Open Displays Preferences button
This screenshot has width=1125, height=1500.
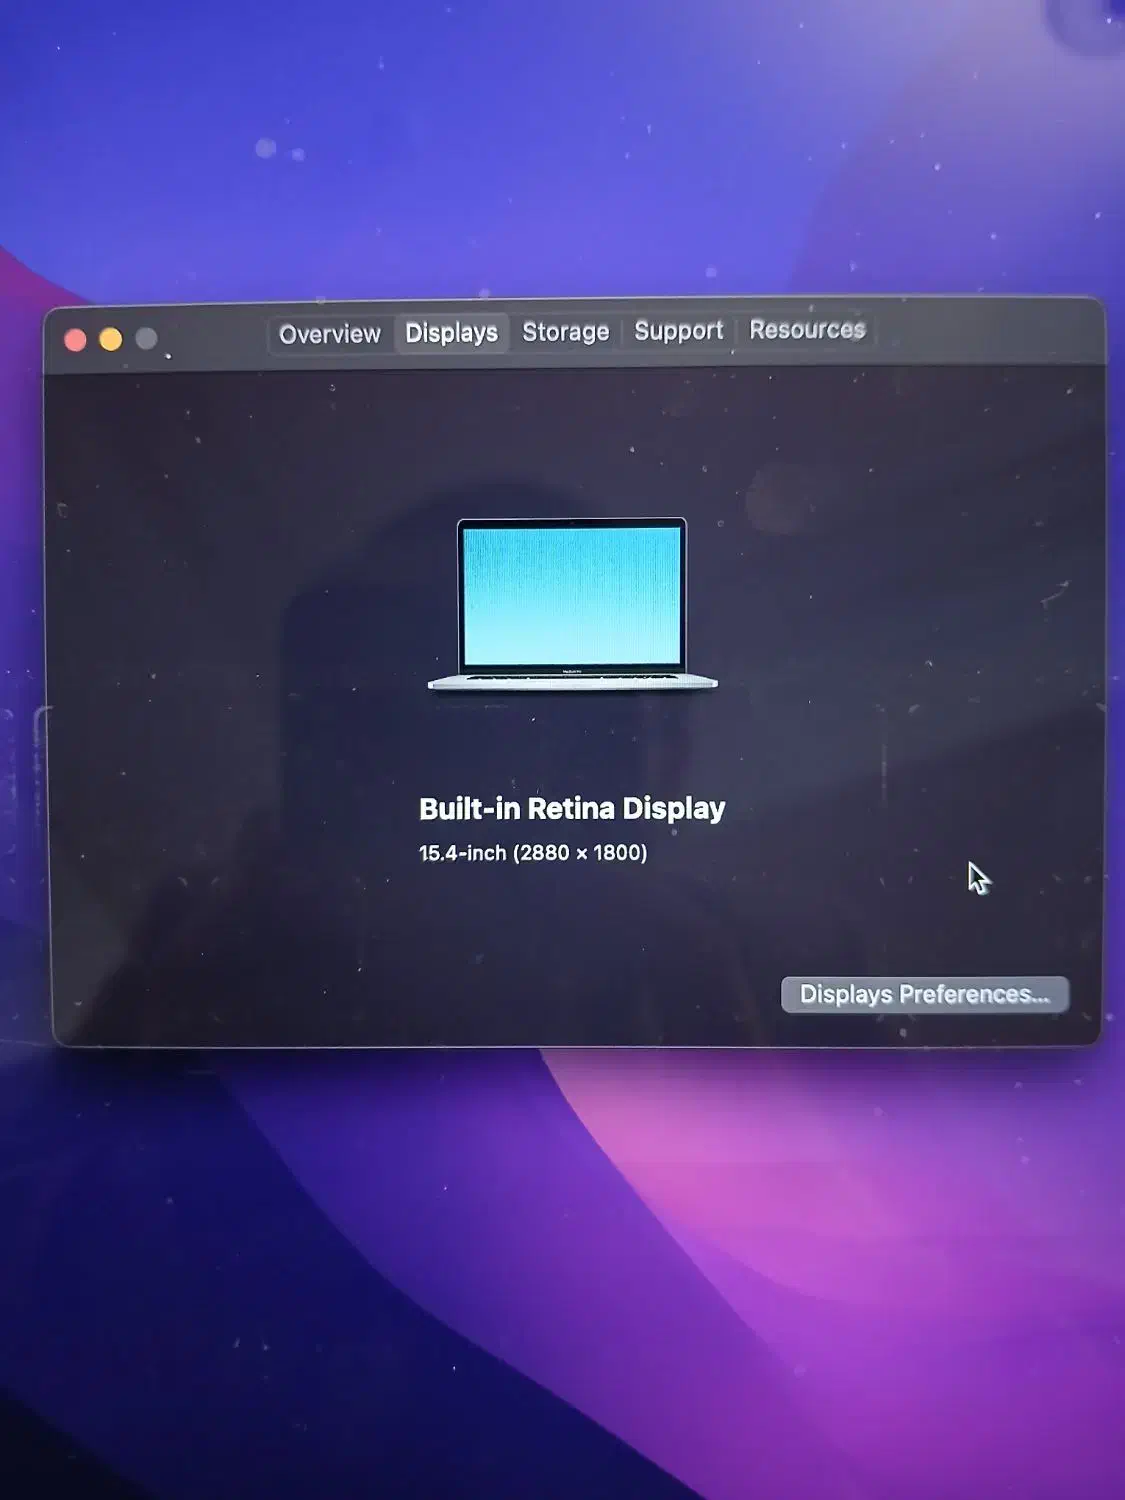click(924, 994)
